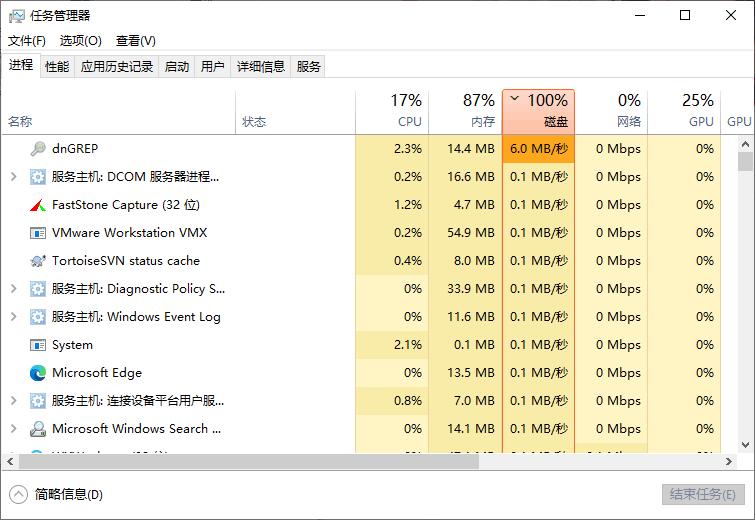Toggle sort arrow on 磁盘 column
Viewport: 755px width, 520px height.
click(514, 99)
